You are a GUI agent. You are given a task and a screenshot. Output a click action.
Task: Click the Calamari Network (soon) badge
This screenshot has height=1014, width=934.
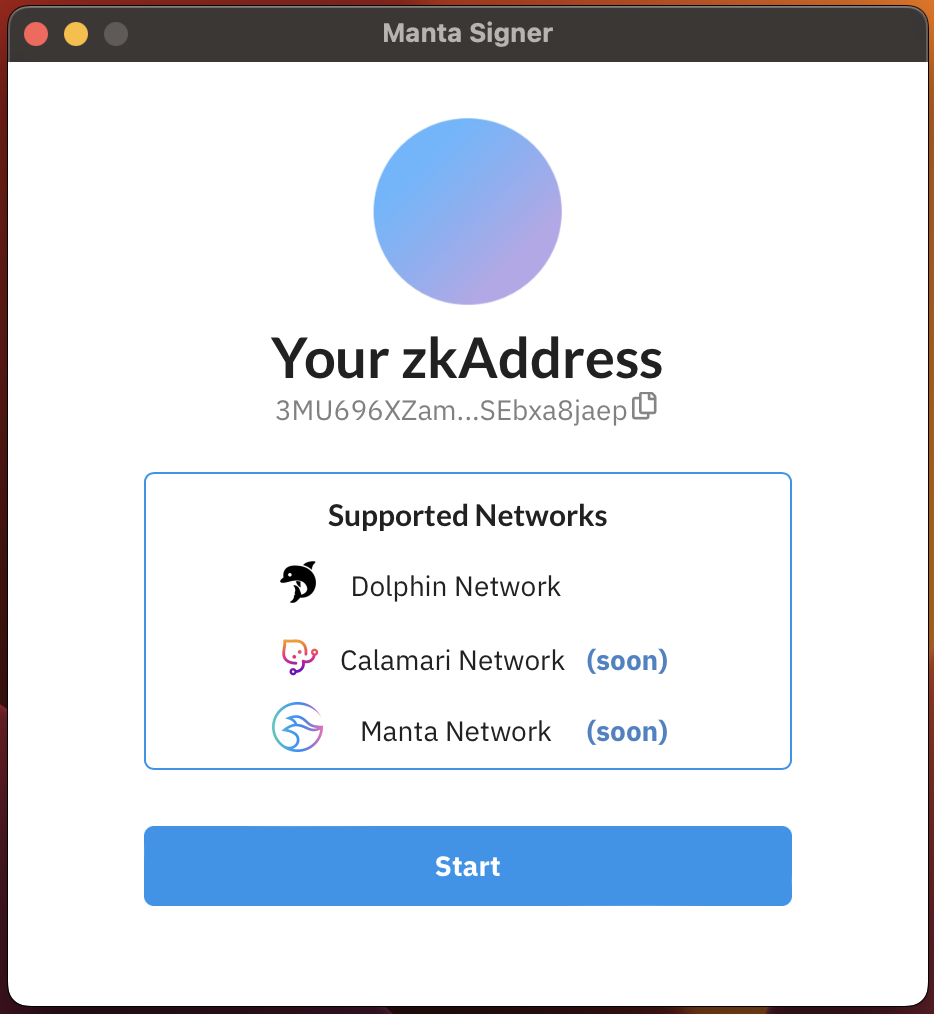point(627,660)
